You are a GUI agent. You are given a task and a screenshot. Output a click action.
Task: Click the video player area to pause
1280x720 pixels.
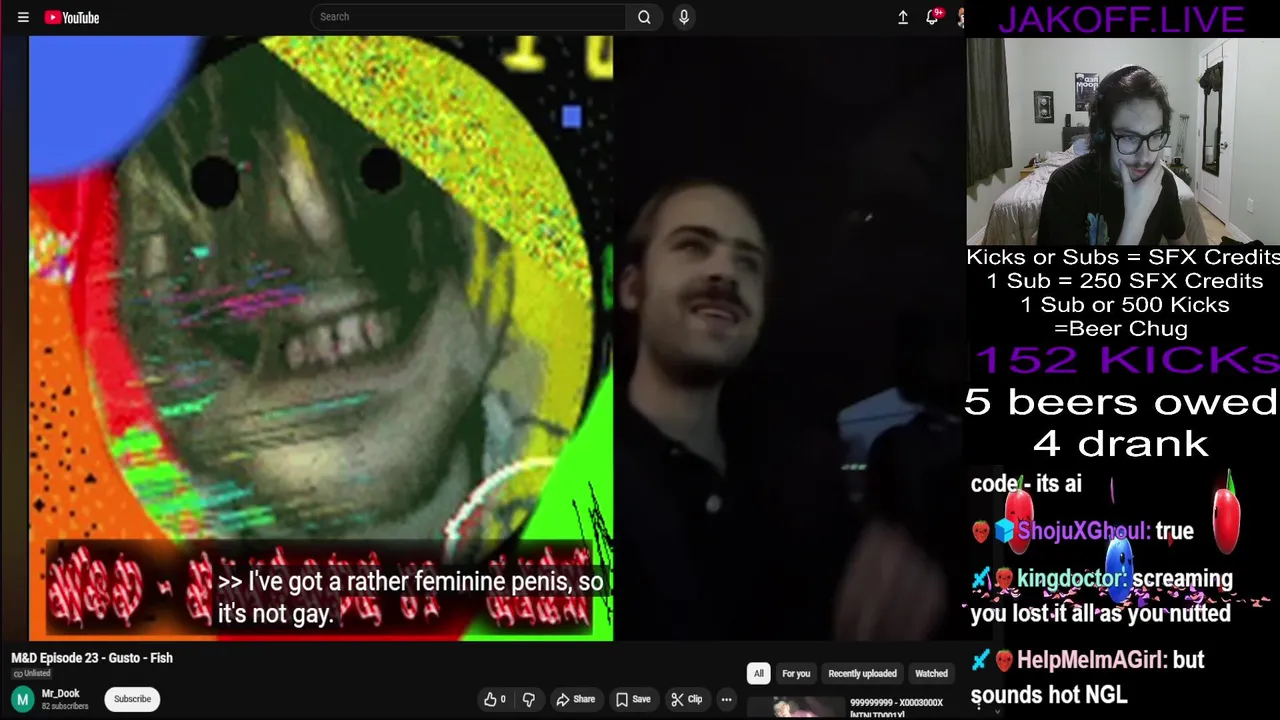click(496, 338)
